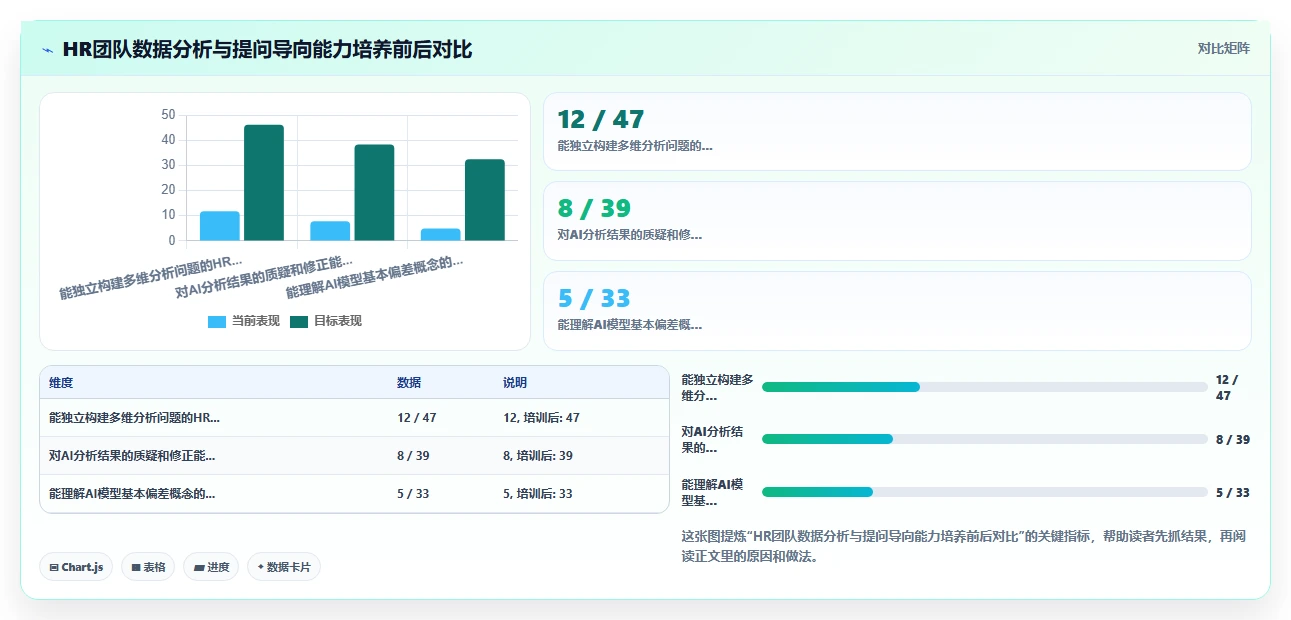
Task: Click the tallest light blue chart bar
Action: coord(220,226)
